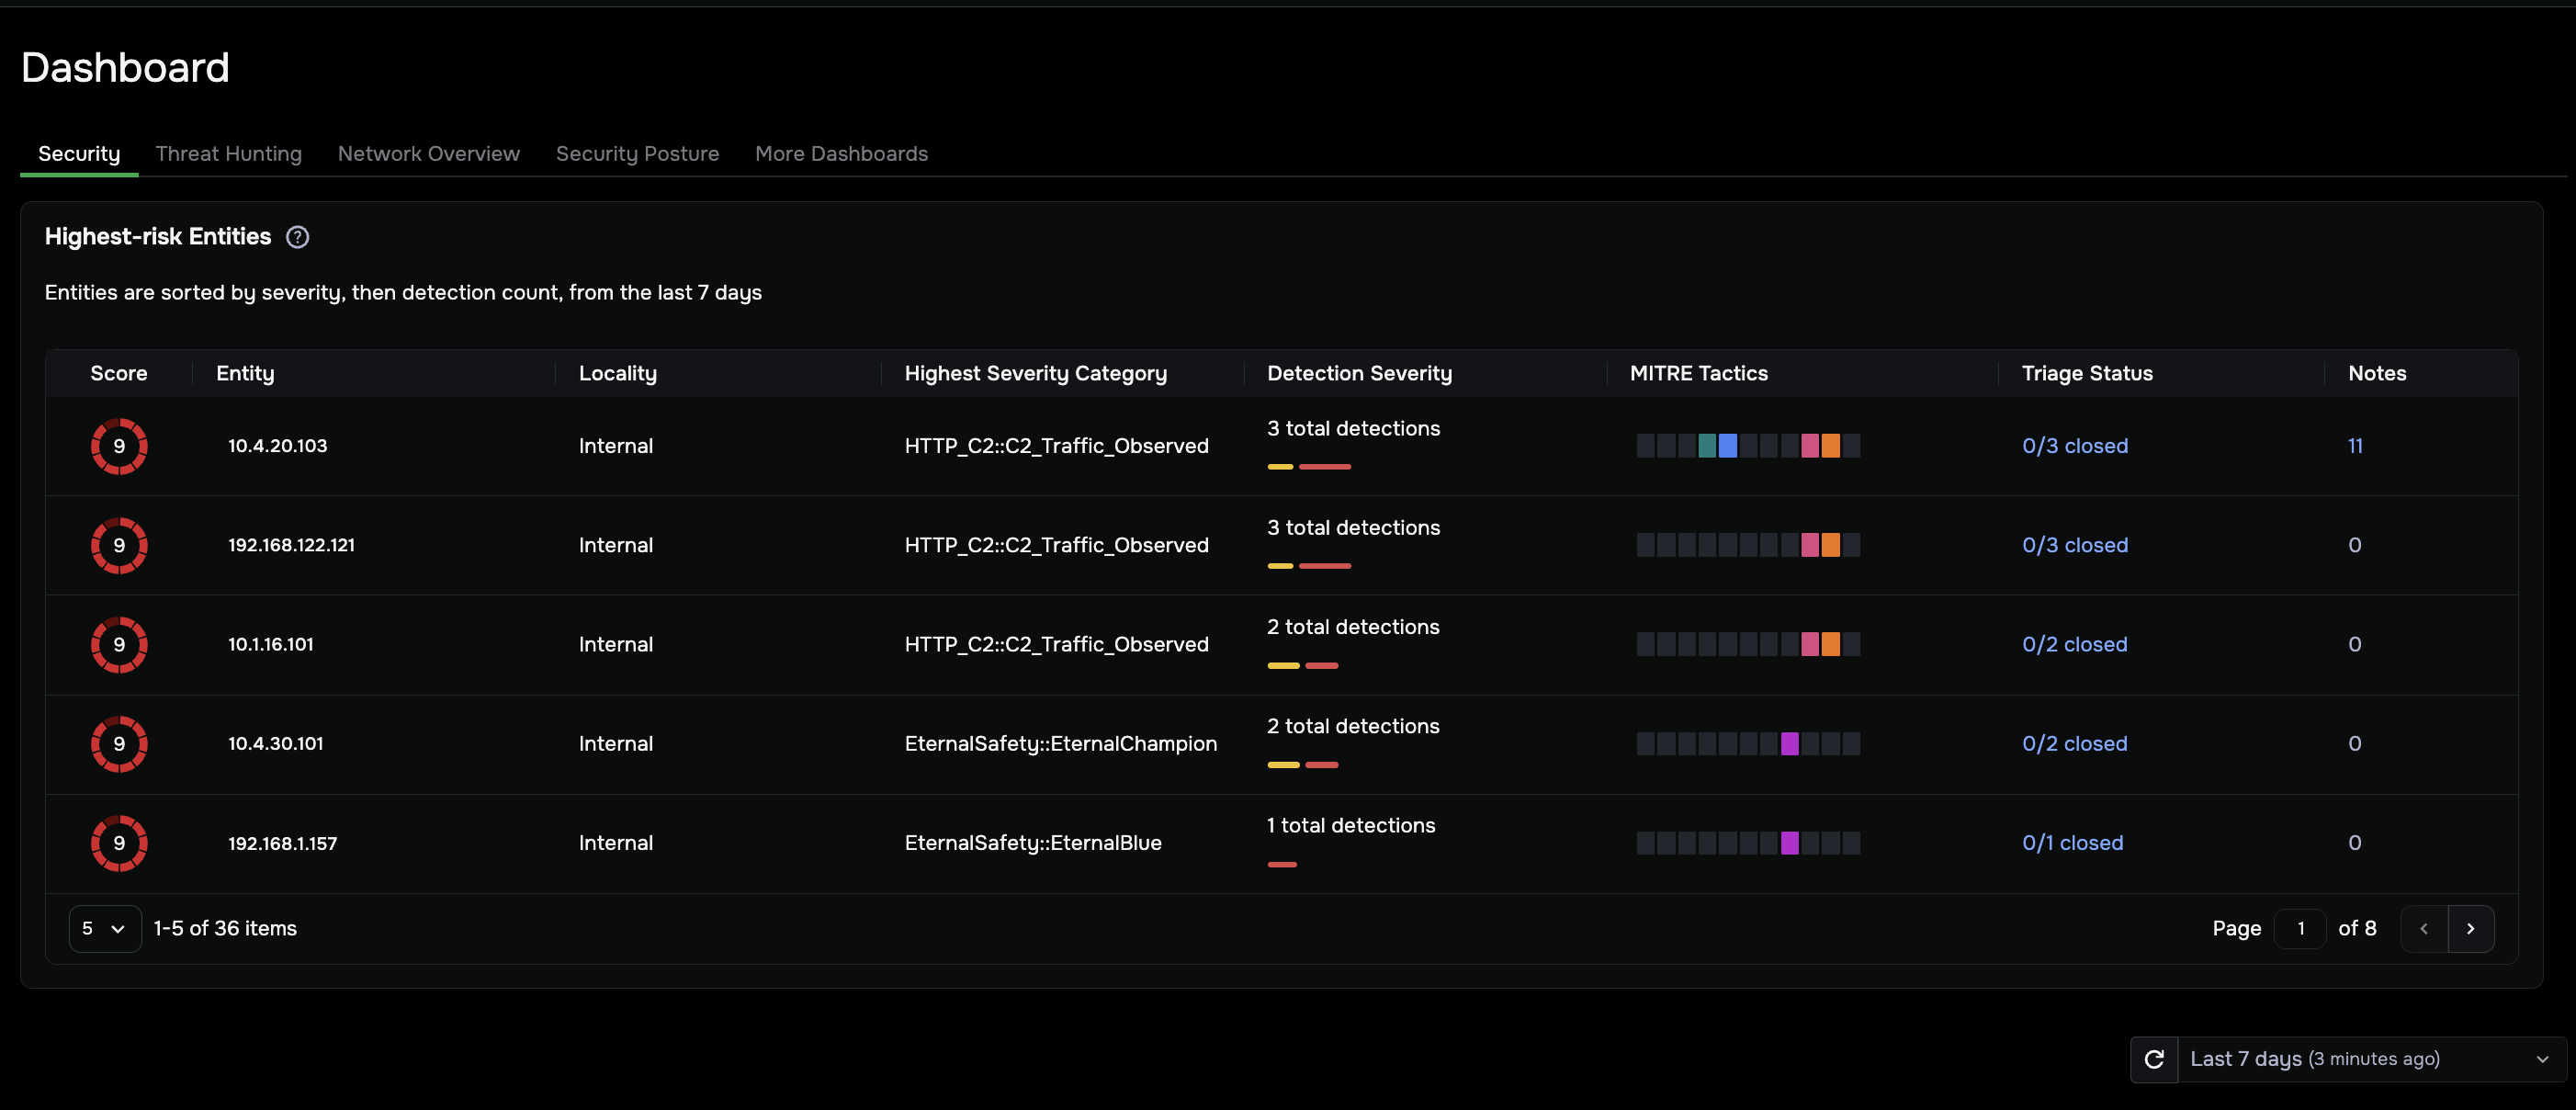Click the Highest Severity Category column header
The image size is (2576, 1110).
pyautogui.click(x=1035, y=373)
